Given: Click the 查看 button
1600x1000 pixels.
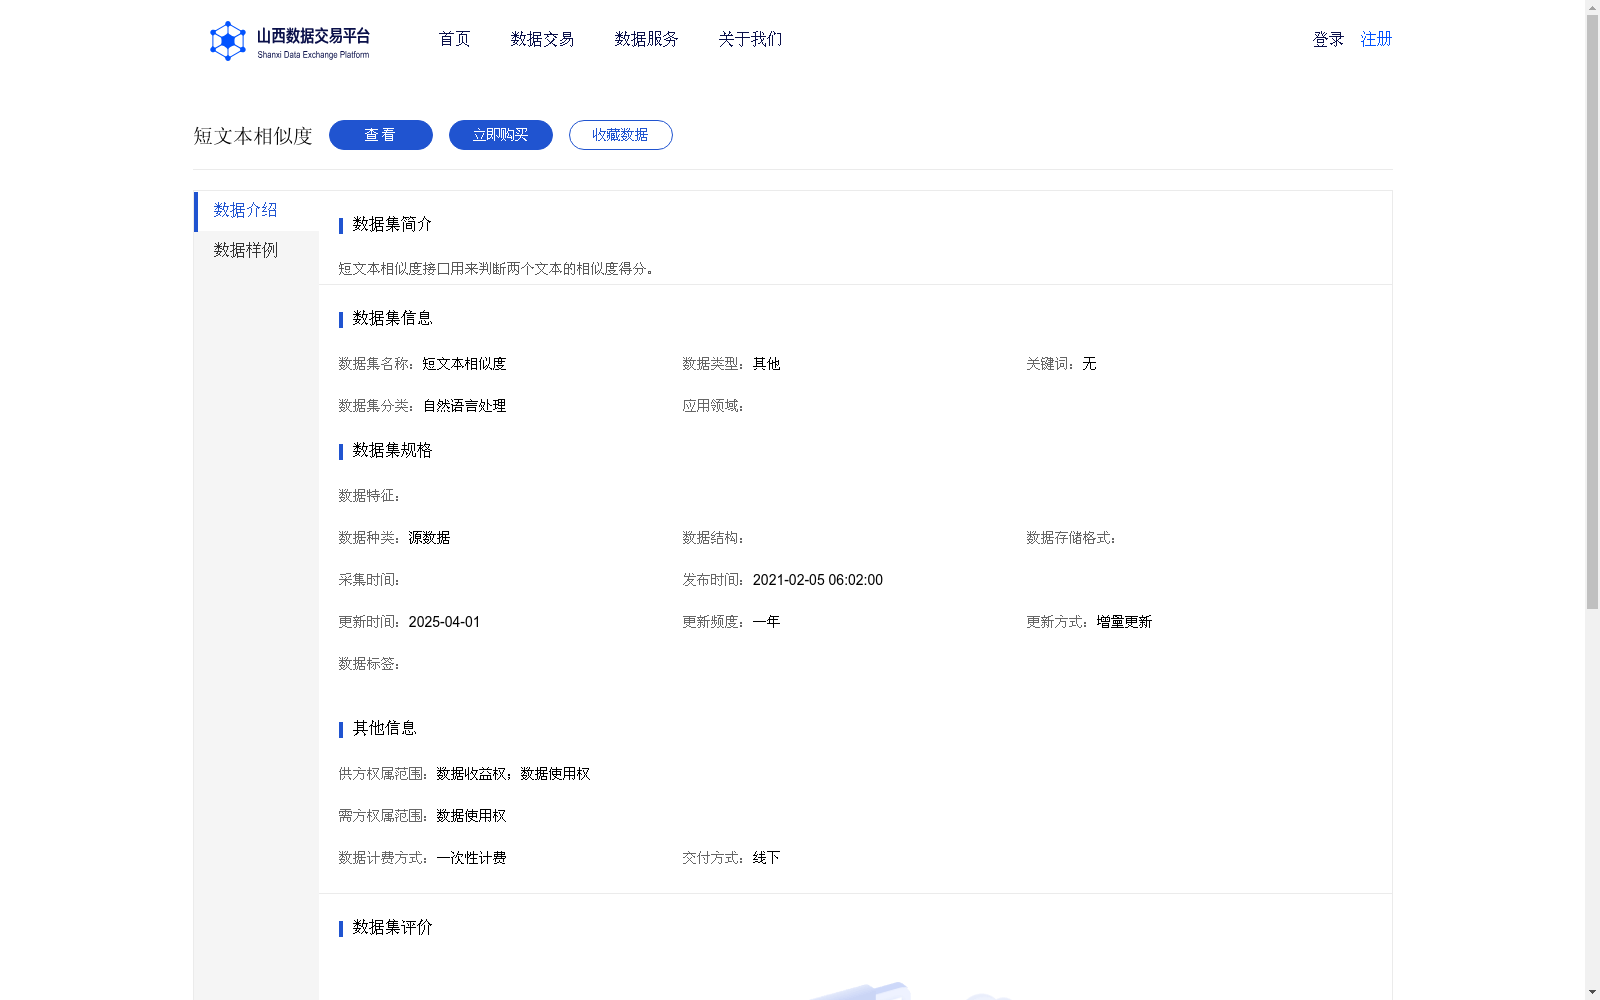Looking at the screenshot, I should click(381, 135).
